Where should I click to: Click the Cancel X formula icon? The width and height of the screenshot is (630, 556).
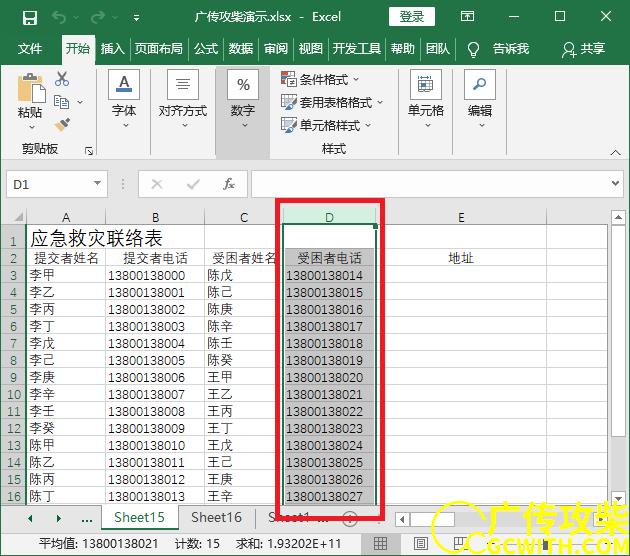click(x=157, y=184)
